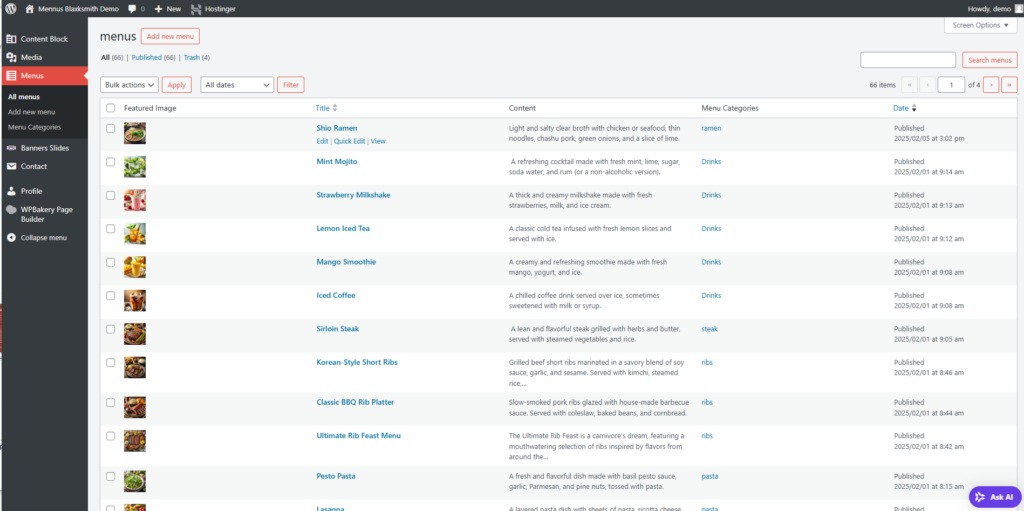Click the WordPress logo icon

(10, 8)
